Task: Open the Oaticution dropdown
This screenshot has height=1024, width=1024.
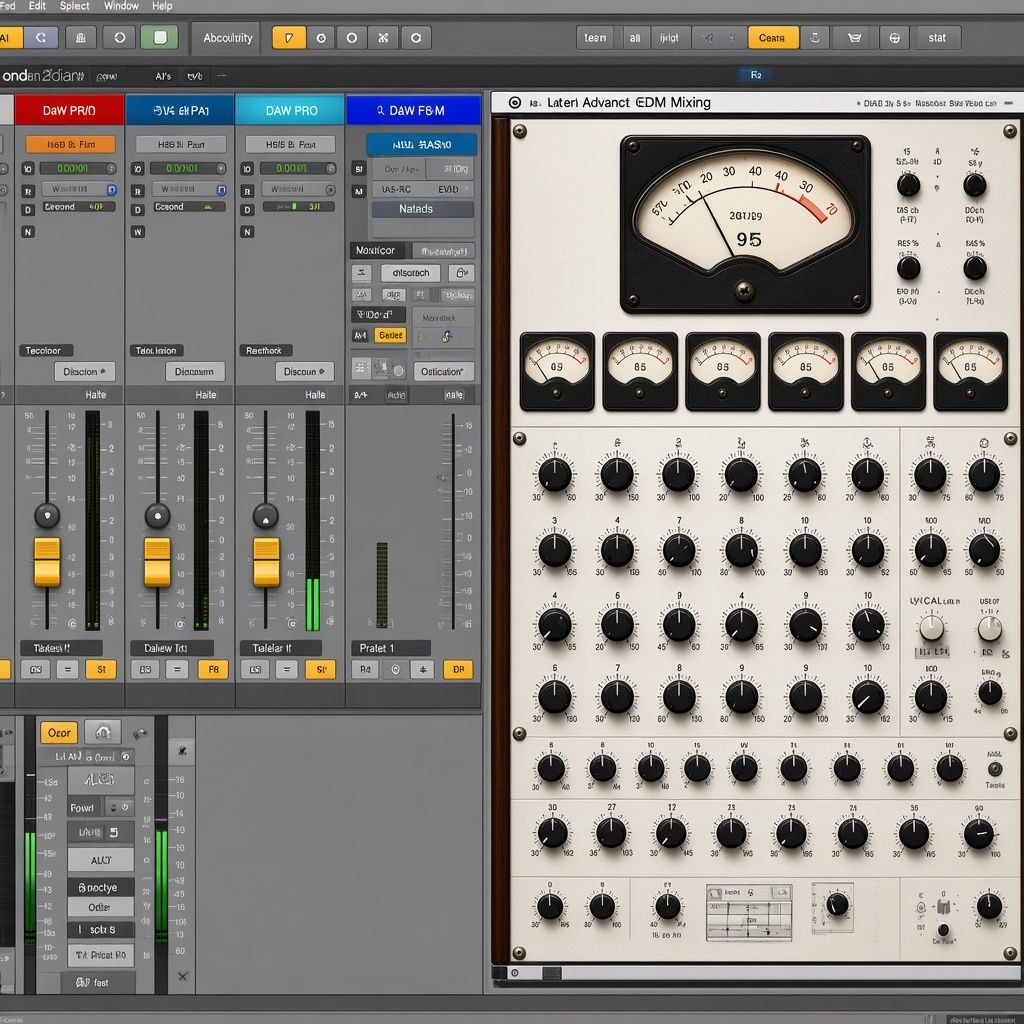Action: [x=443, y=372]
